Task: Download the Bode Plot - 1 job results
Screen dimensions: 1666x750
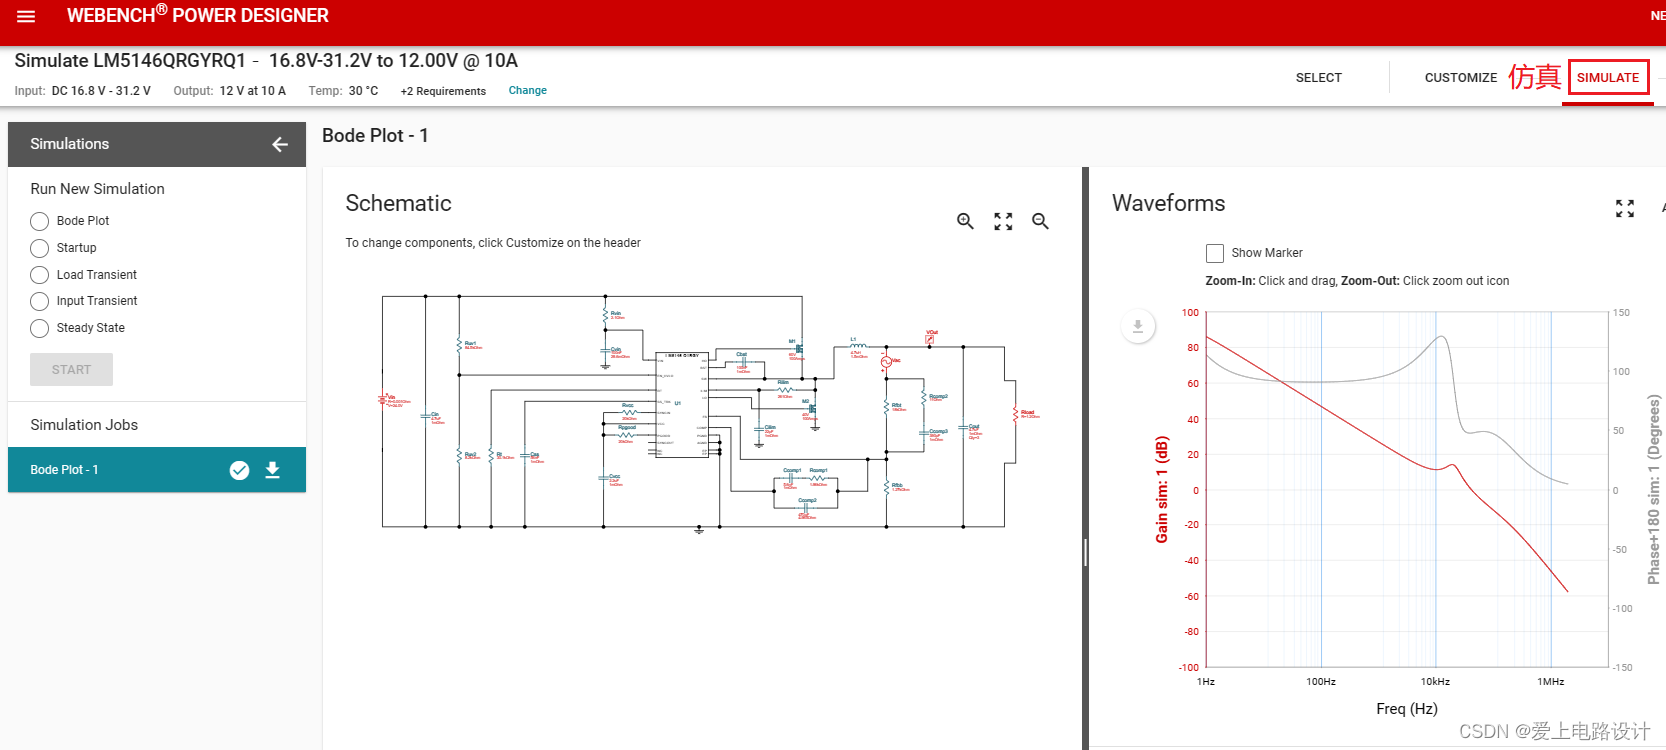Action: [272, 470]
